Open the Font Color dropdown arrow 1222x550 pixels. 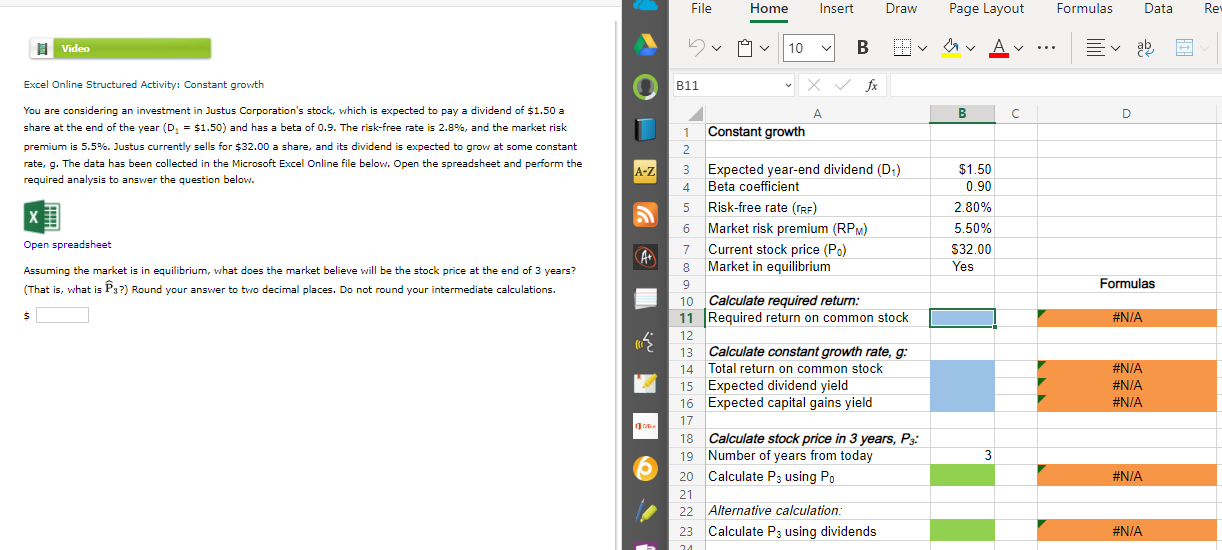click(x=1019, y=49)
